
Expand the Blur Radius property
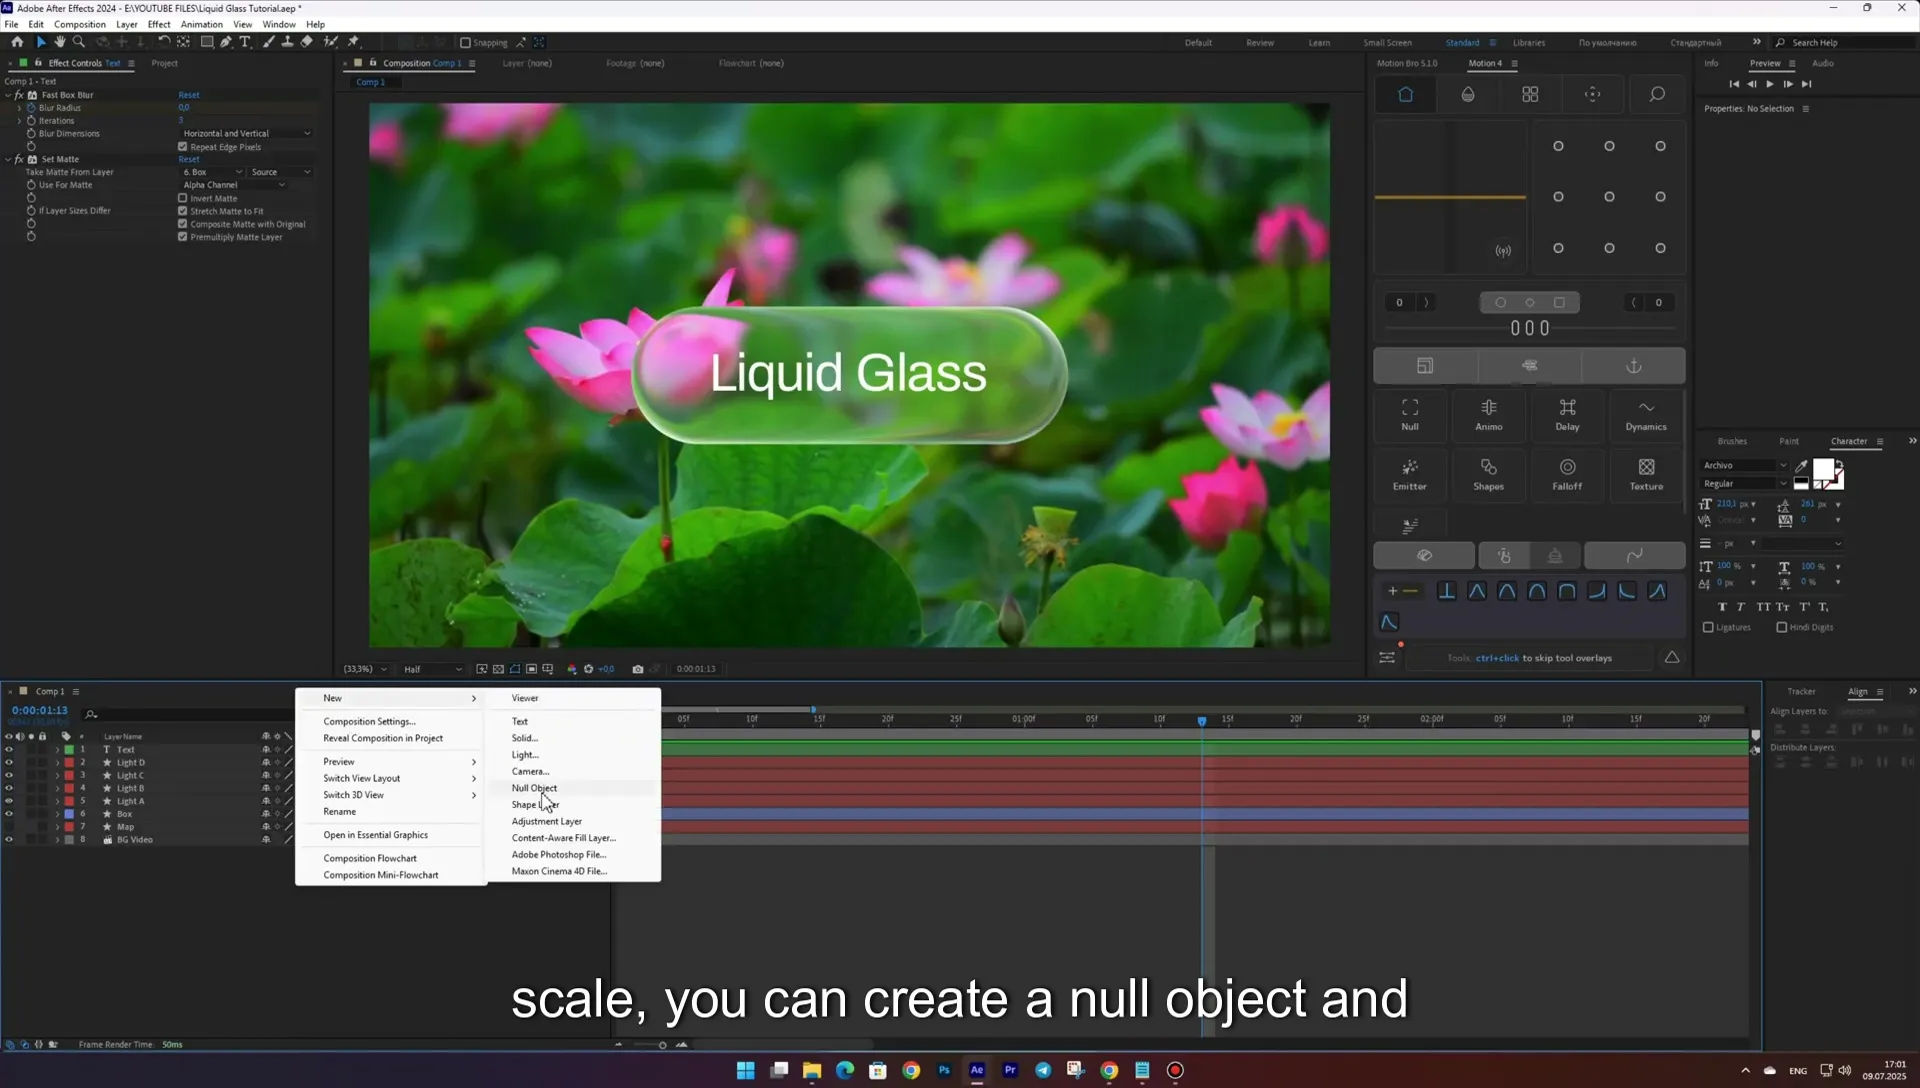[x=19, y=108]
